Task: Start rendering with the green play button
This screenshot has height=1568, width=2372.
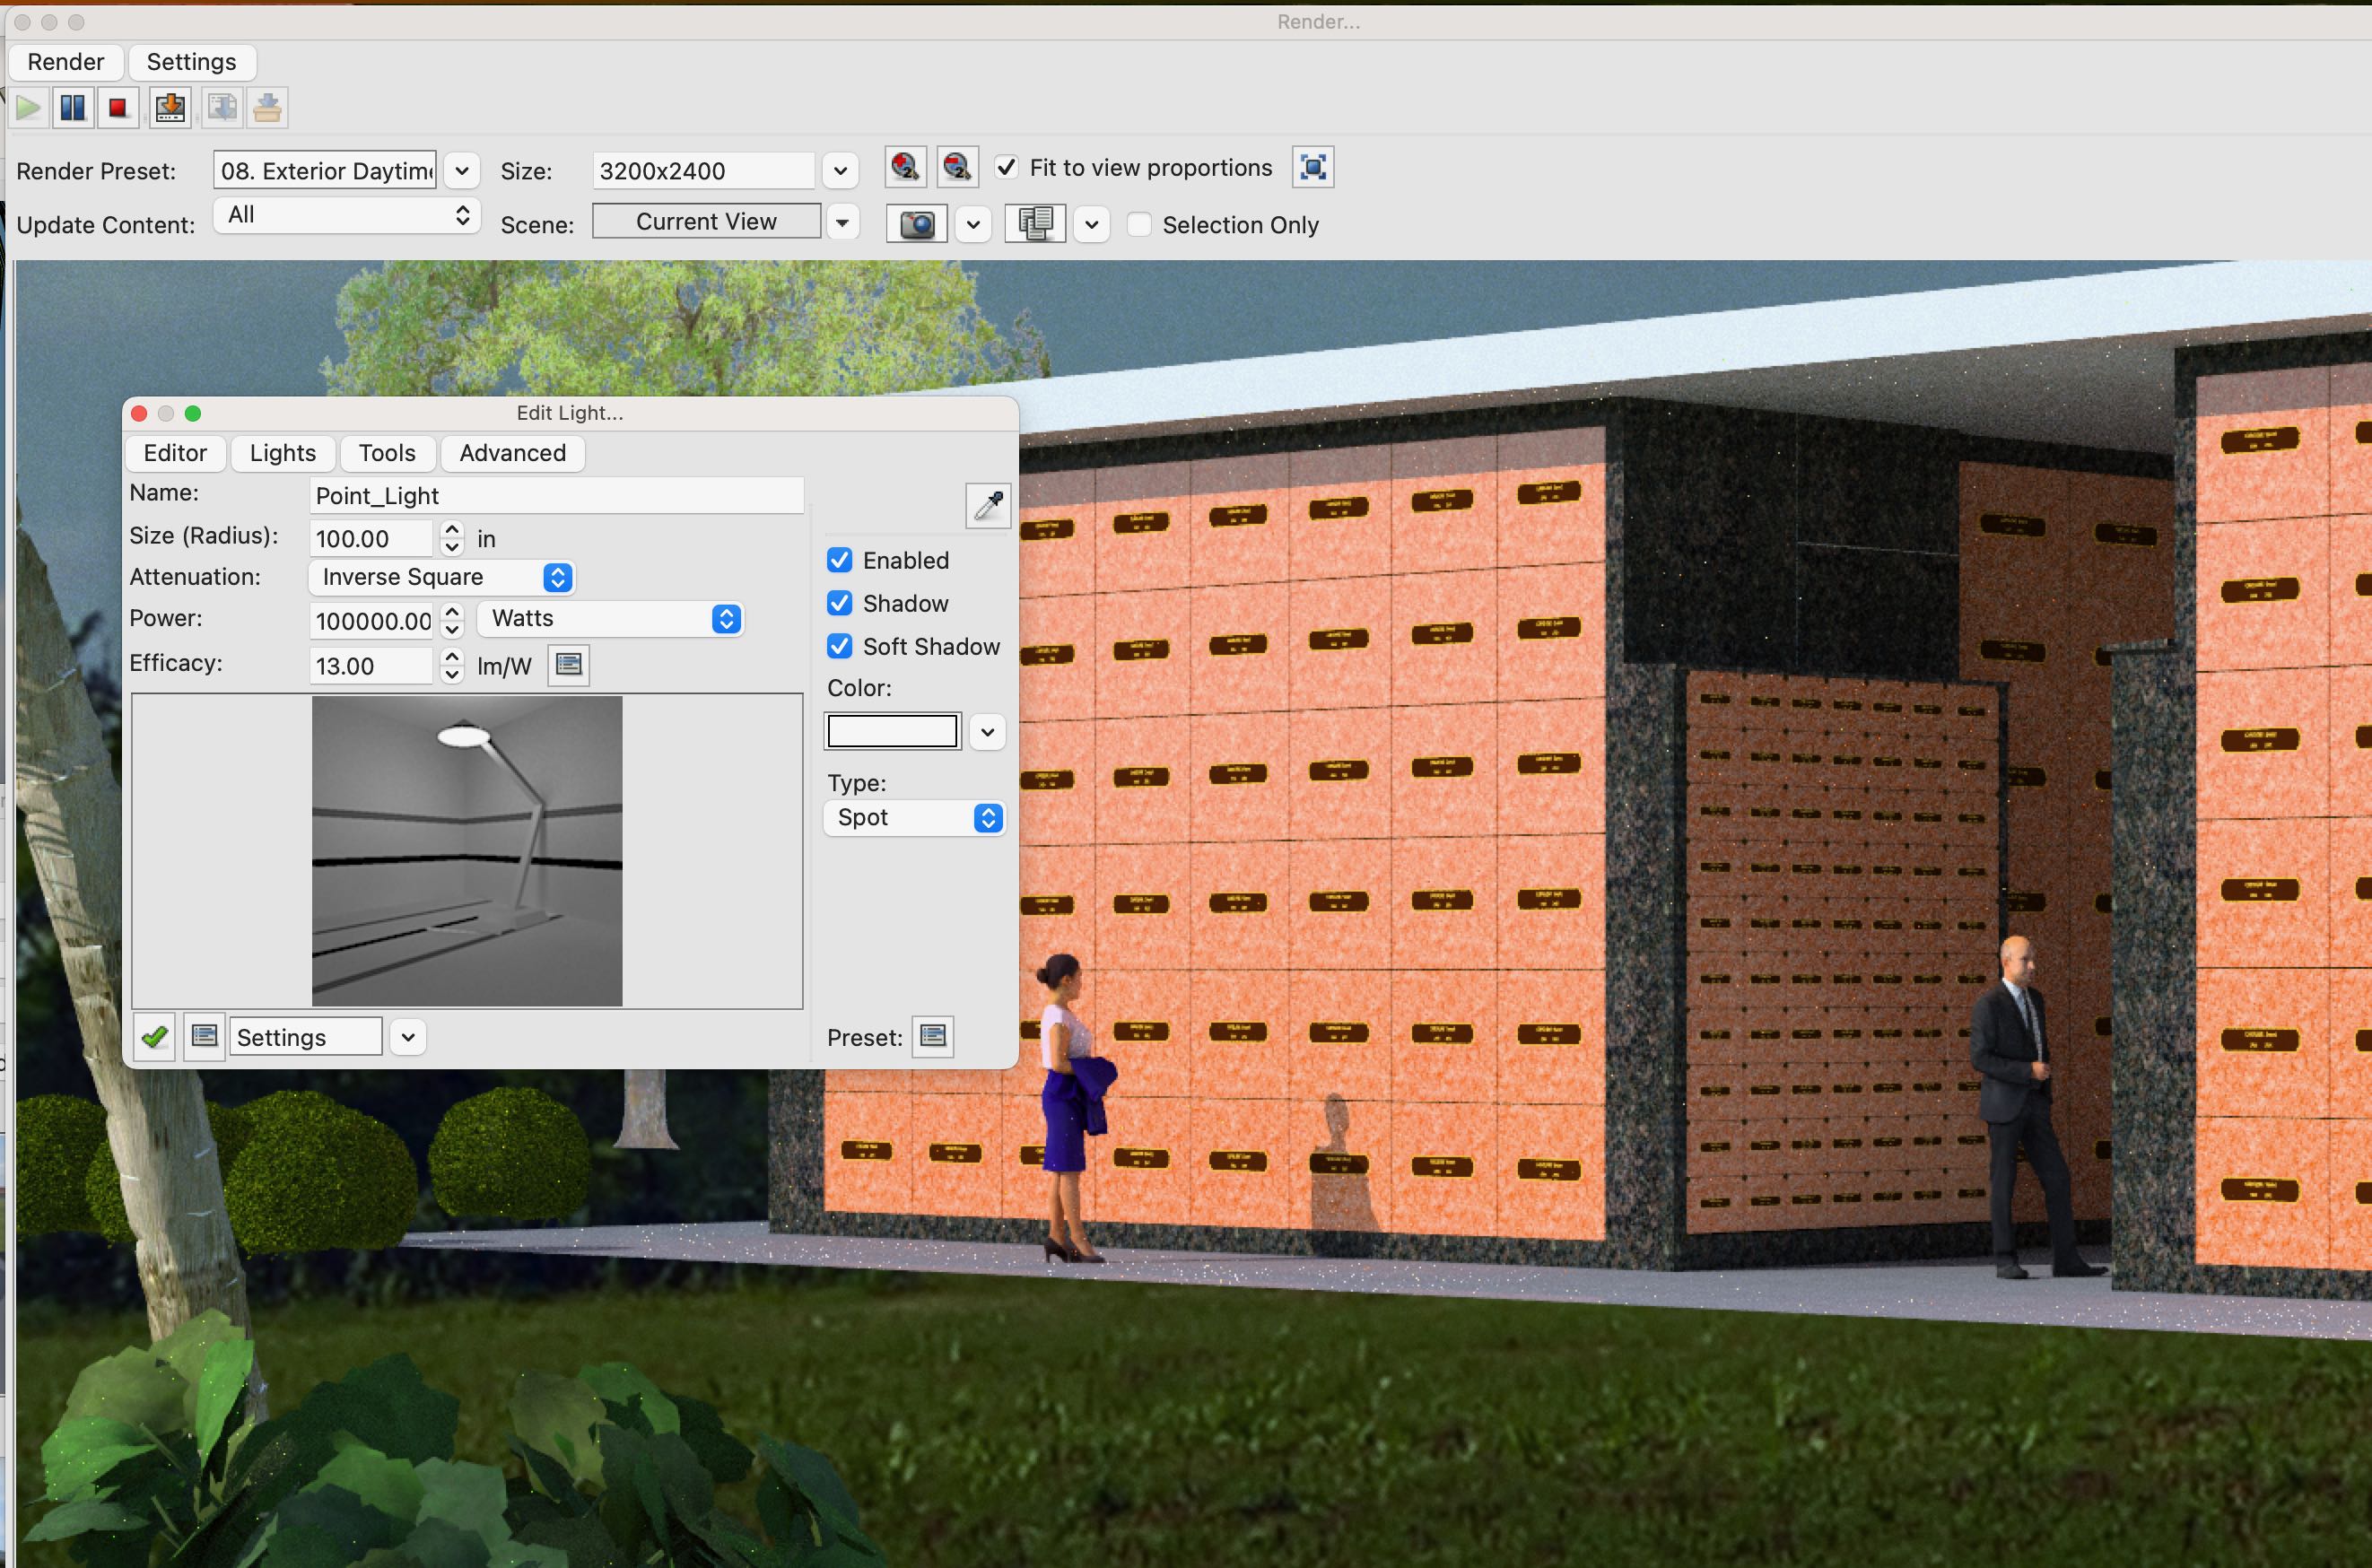Action: click(28, 107)
